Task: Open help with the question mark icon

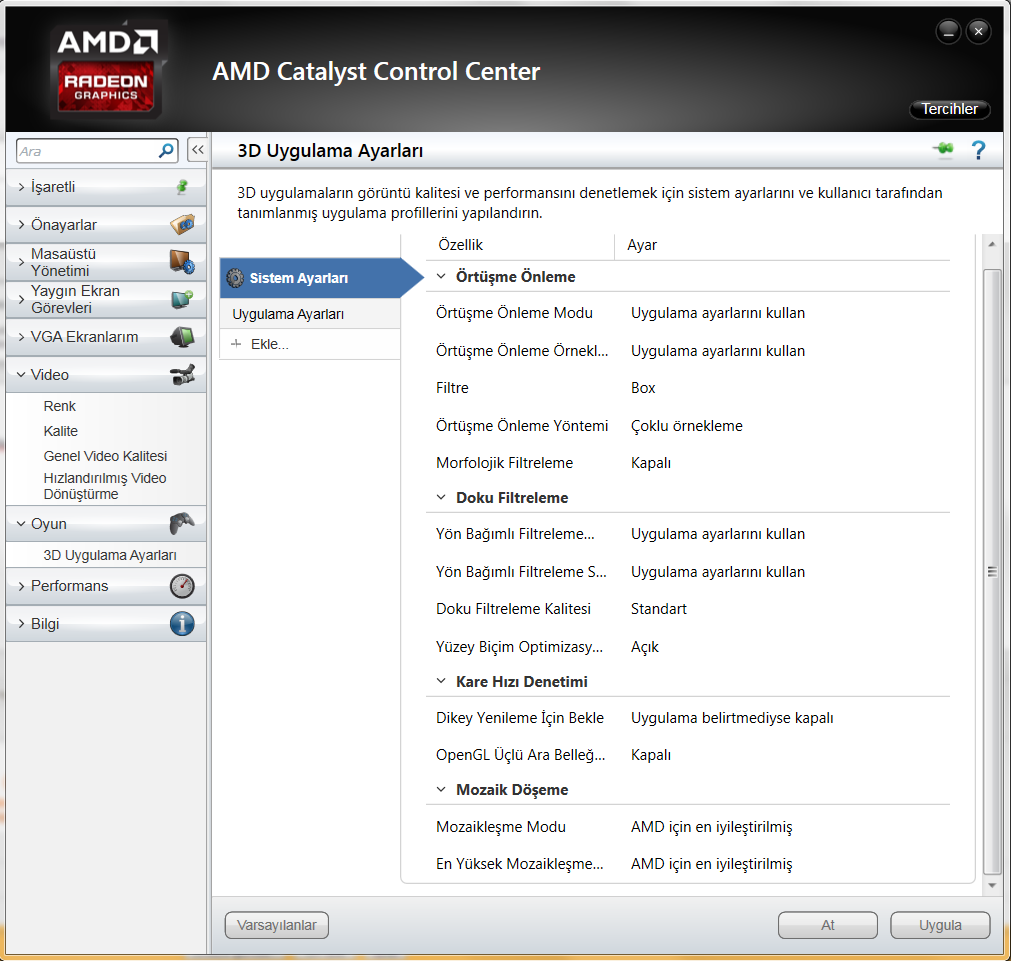Action: point(978,150)
